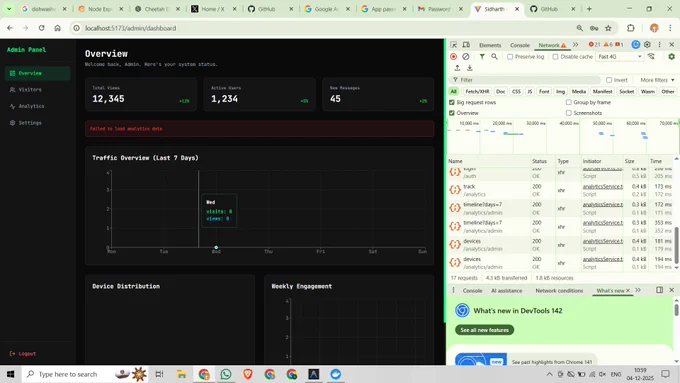Viewport: 680px width, 383px height.
Task: Open analyticsService initiator link for track request
Action: tap(603, 187)
